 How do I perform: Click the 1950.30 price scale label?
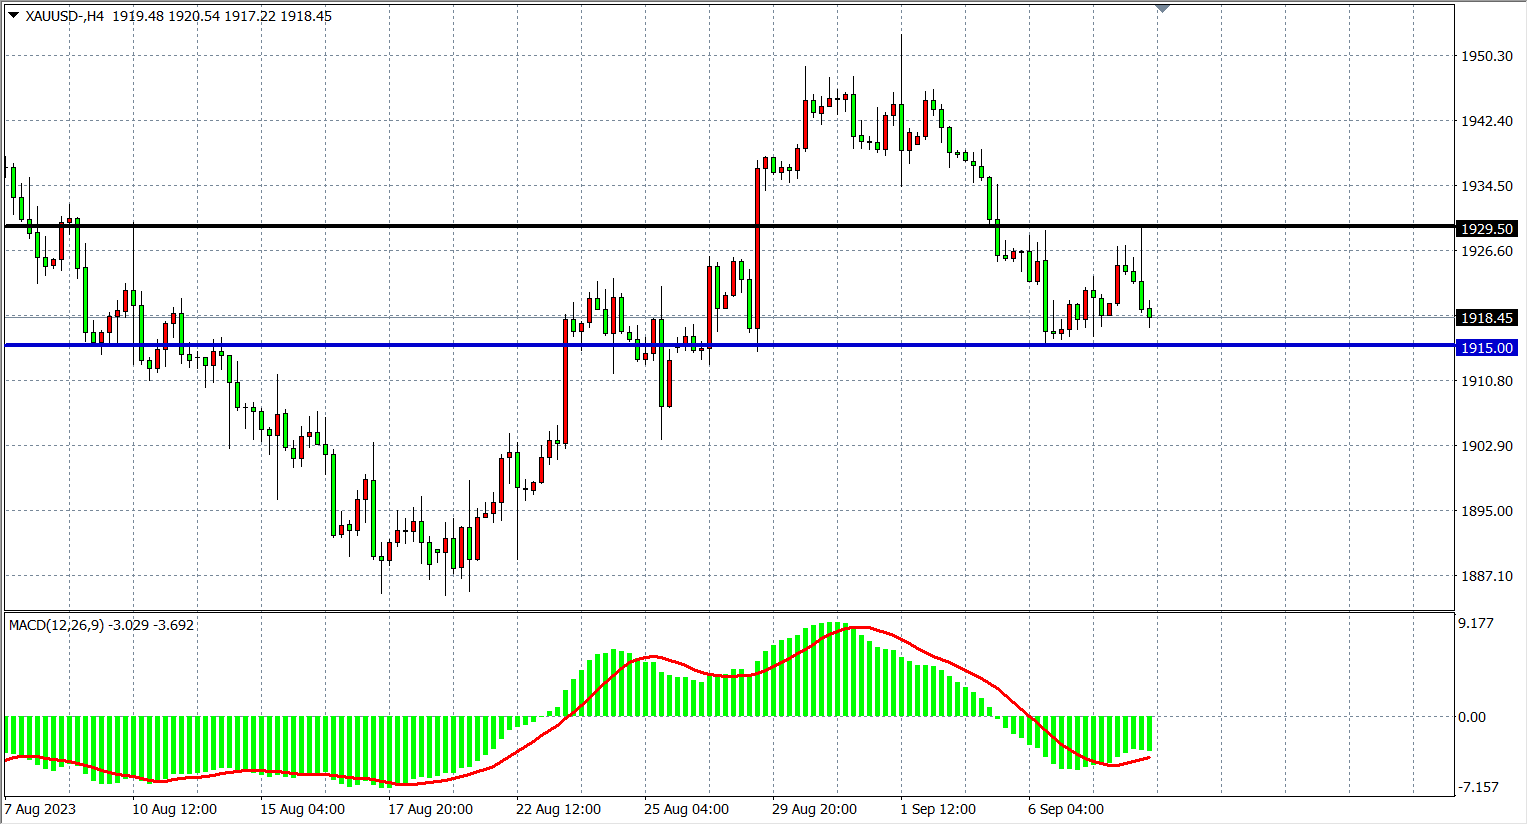1487,56
